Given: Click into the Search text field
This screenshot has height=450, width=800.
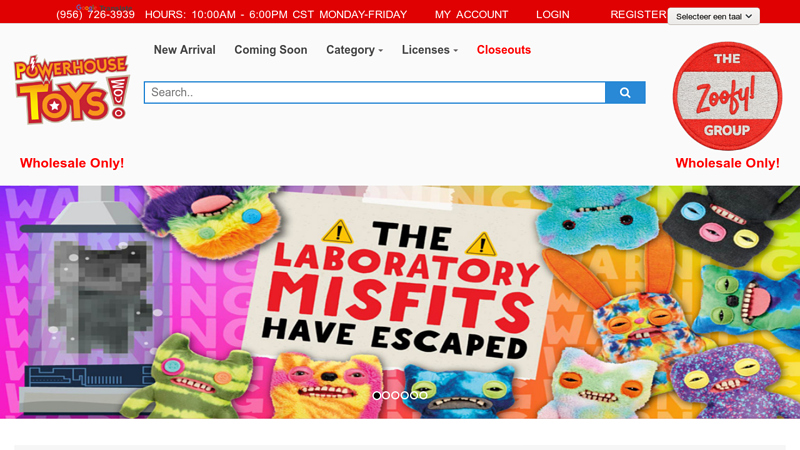Looking at the screenshot, I should [x=375, y=92].
